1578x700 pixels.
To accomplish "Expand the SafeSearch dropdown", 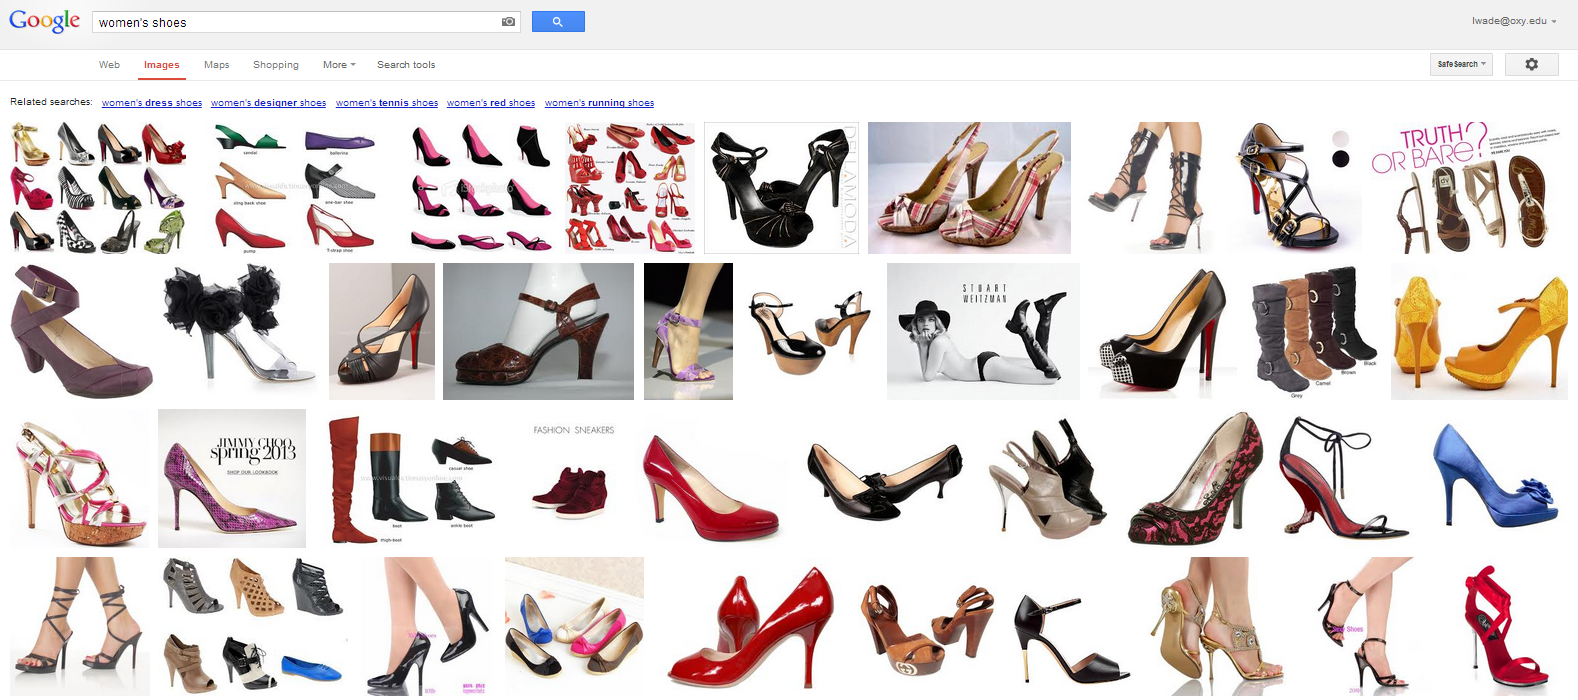I will click(x=1461, y=64).
